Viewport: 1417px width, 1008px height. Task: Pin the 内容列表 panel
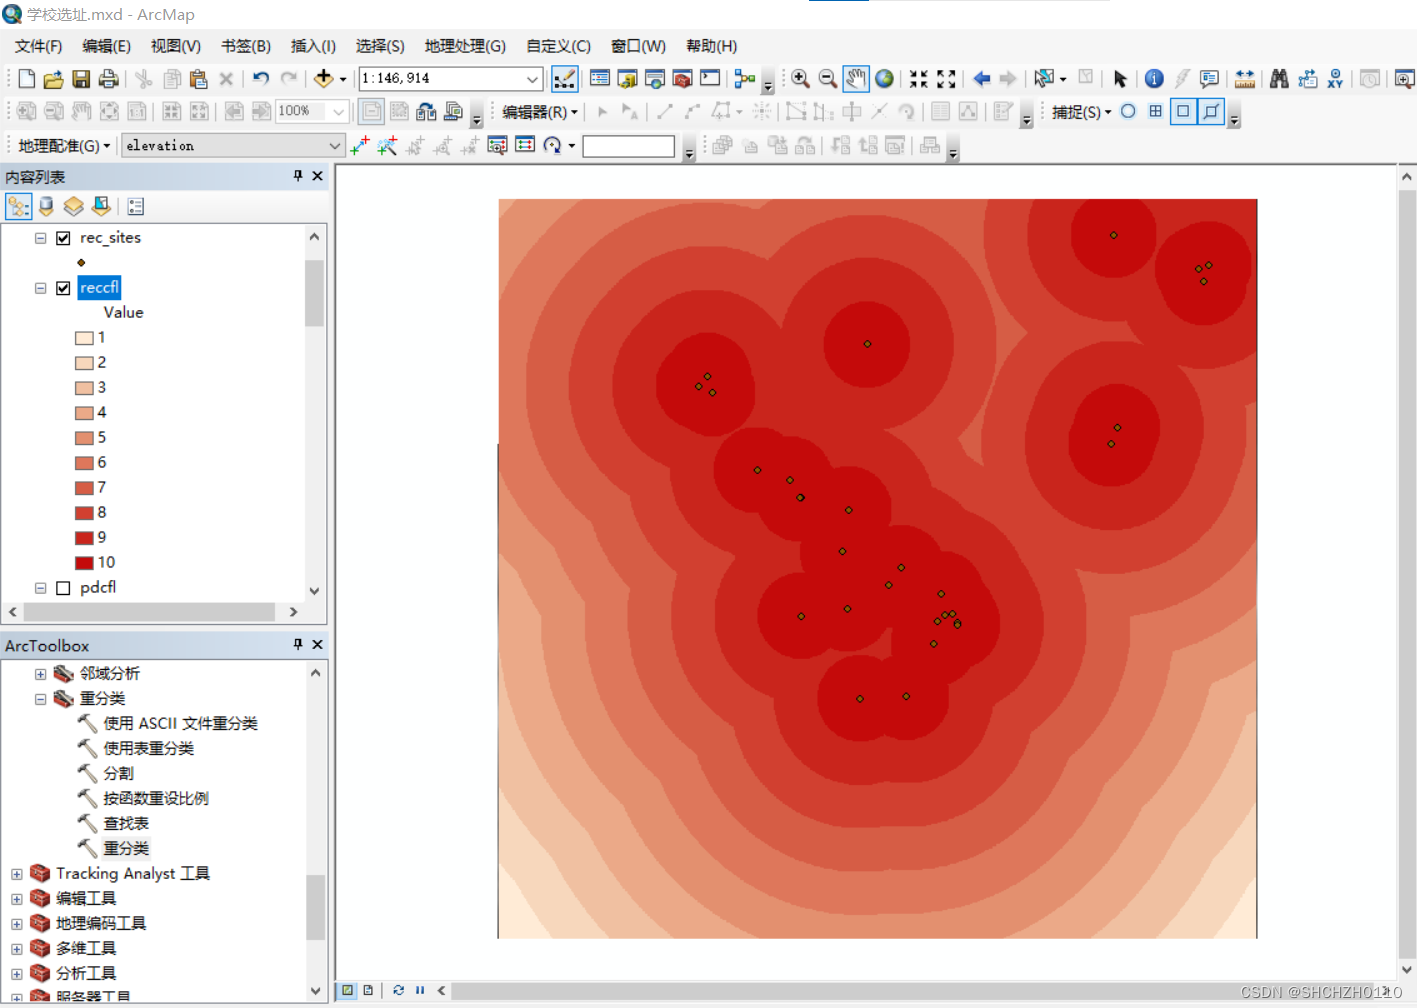(x=297, y=176)
